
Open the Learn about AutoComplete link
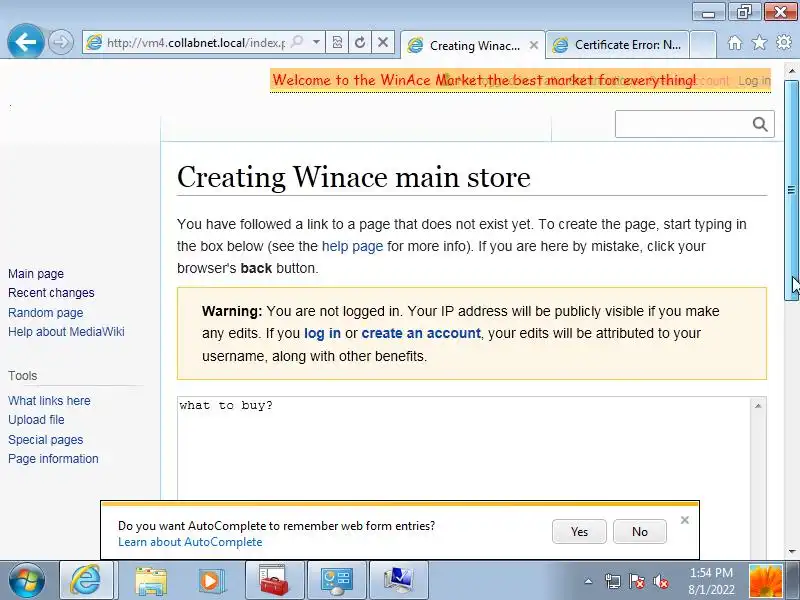pos(190,542)
